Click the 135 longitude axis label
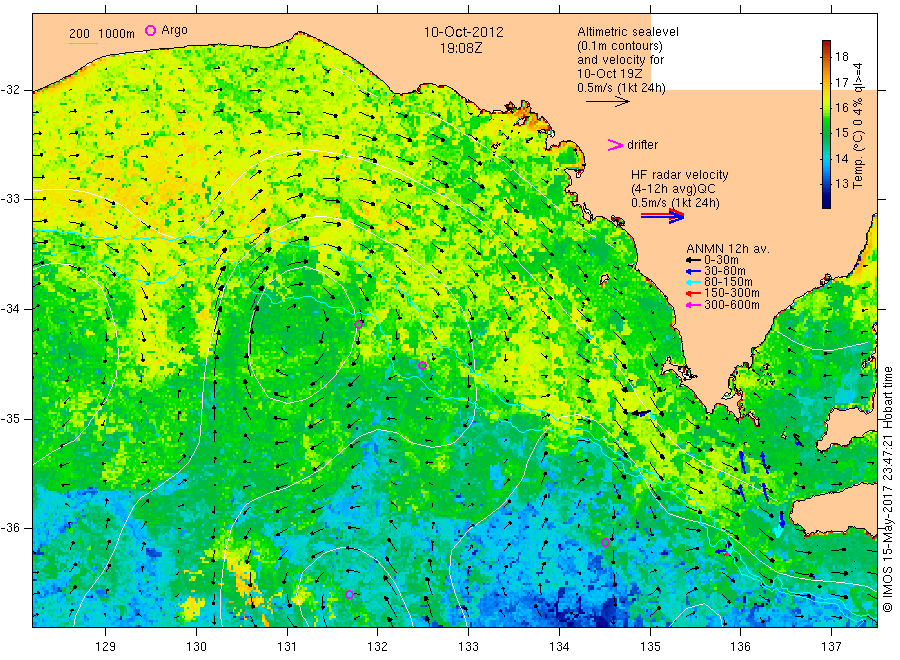The width and height of the screenshot is (900, 660). click(650, 647)
